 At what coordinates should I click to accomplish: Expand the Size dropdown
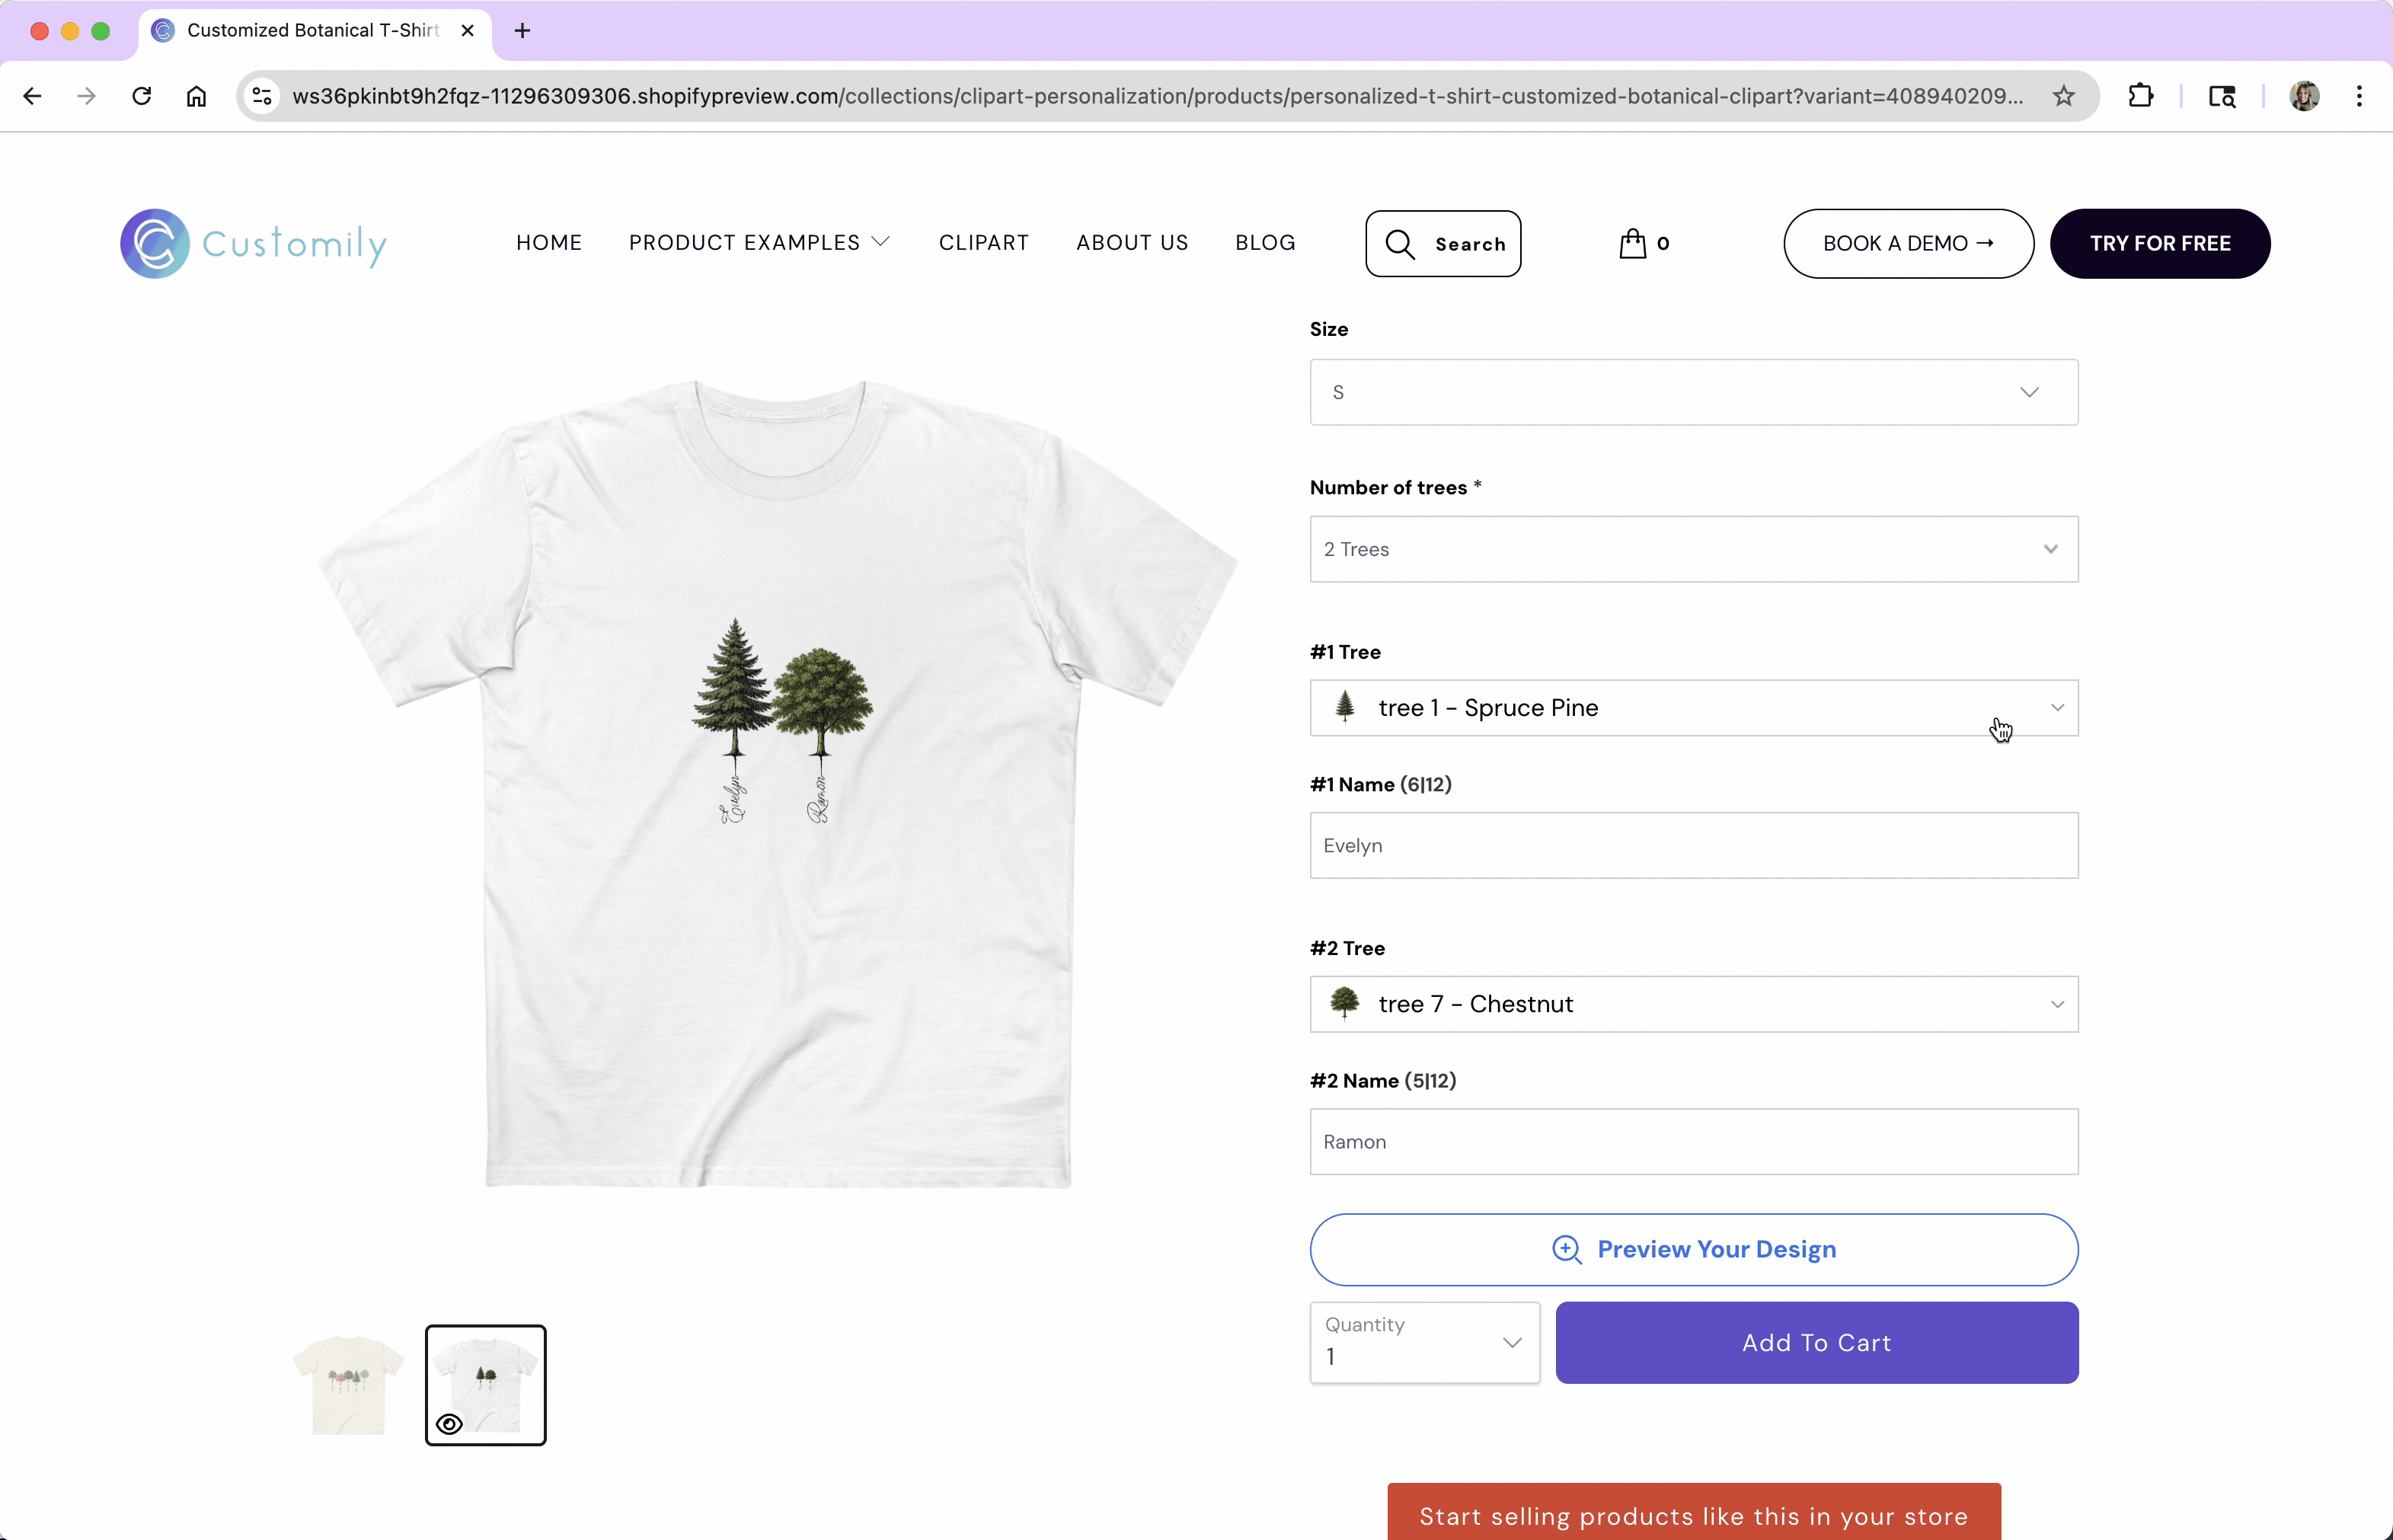coord(1693,392)
